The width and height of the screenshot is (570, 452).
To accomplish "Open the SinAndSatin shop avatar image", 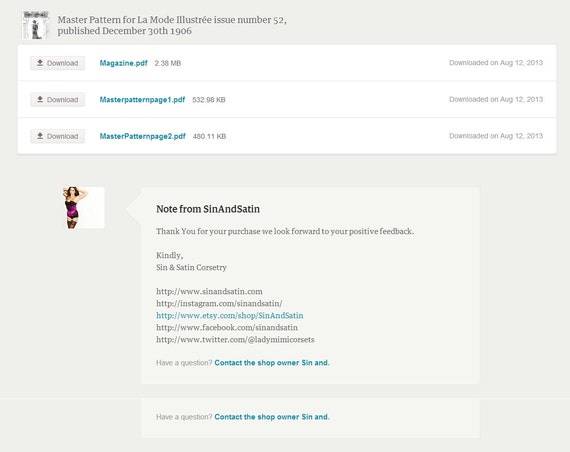I will click(x=84, y=208).
